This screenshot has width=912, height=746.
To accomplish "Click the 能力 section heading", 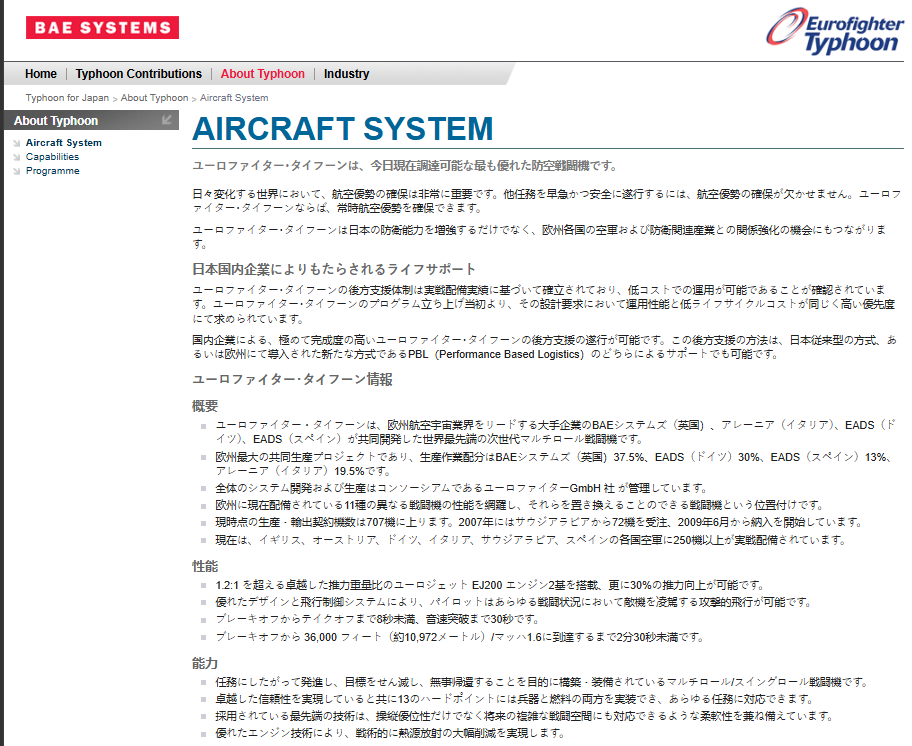I will pyautogui.click(x=205, y=663).
